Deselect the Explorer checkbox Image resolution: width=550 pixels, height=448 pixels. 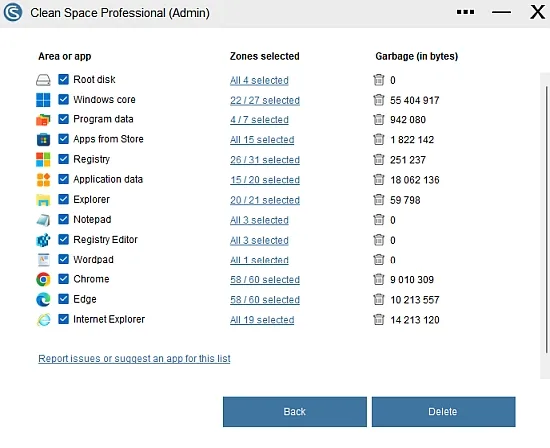click(63, 199)
